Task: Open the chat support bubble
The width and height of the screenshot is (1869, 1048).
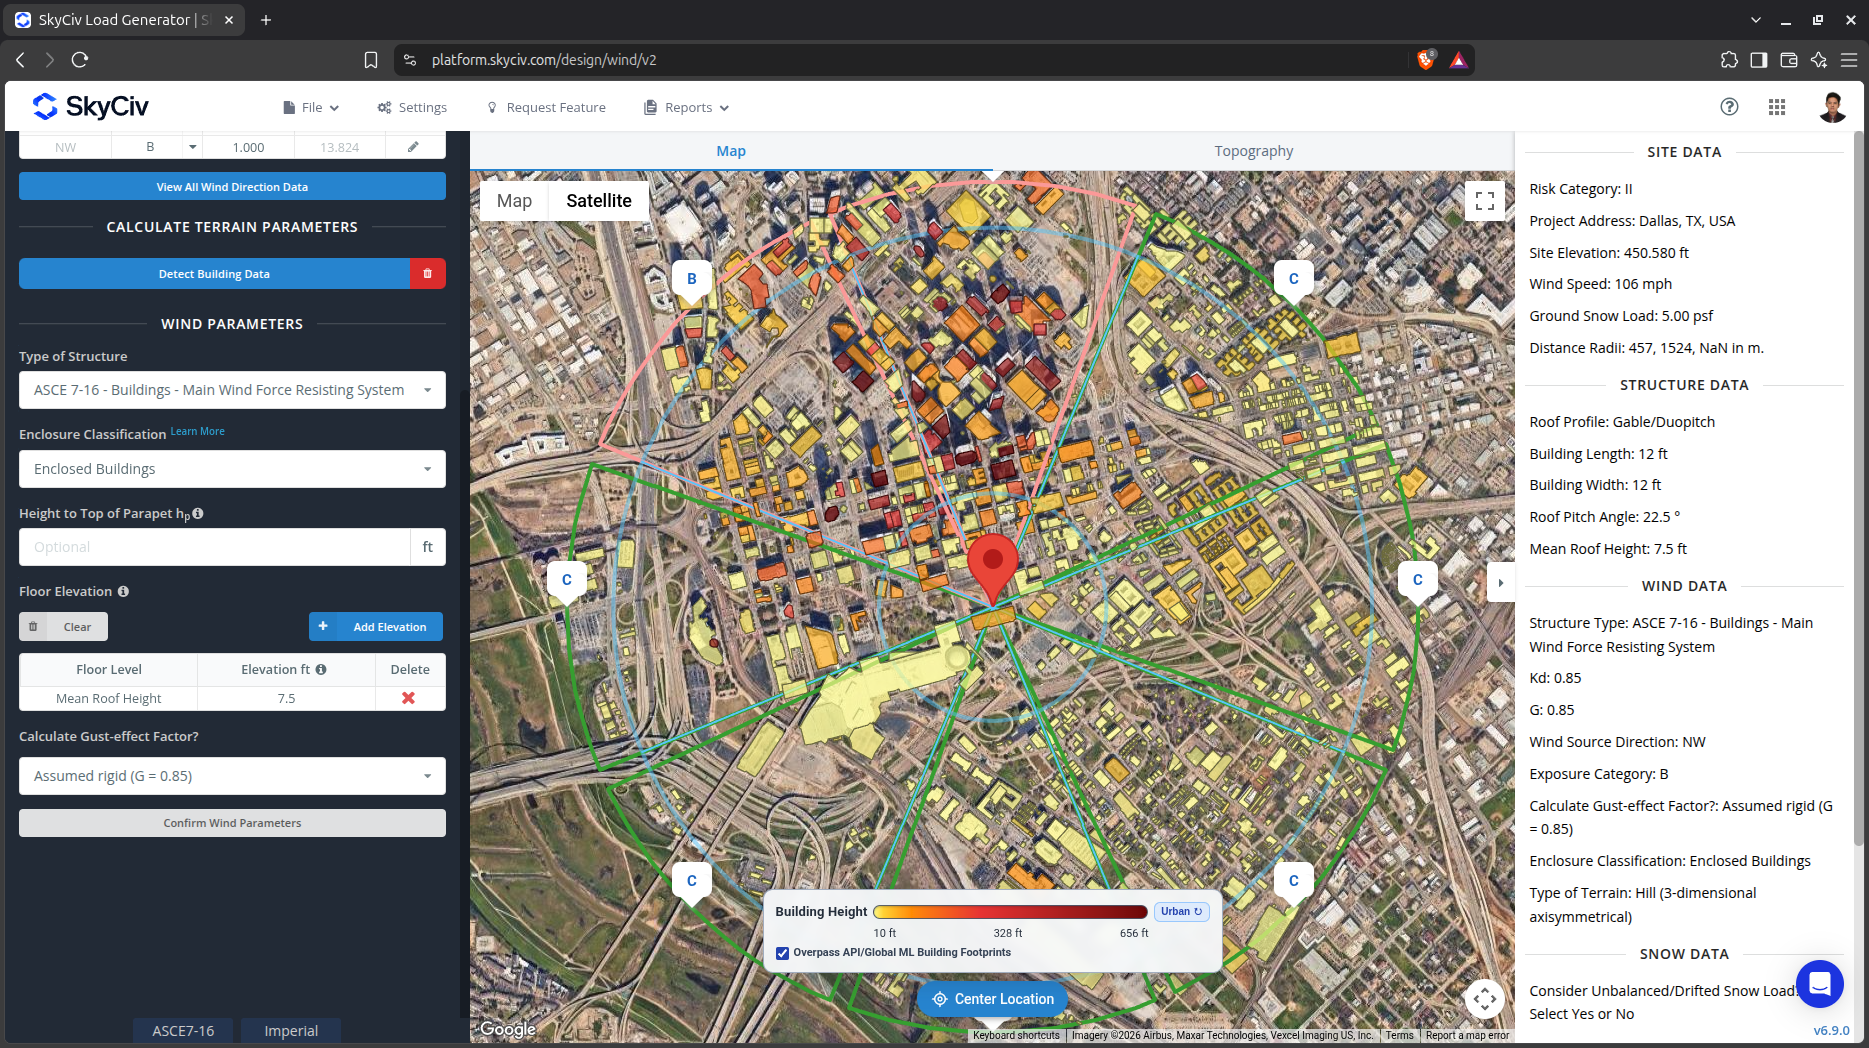Action: pyautogui.click(x=1819, y=984)
